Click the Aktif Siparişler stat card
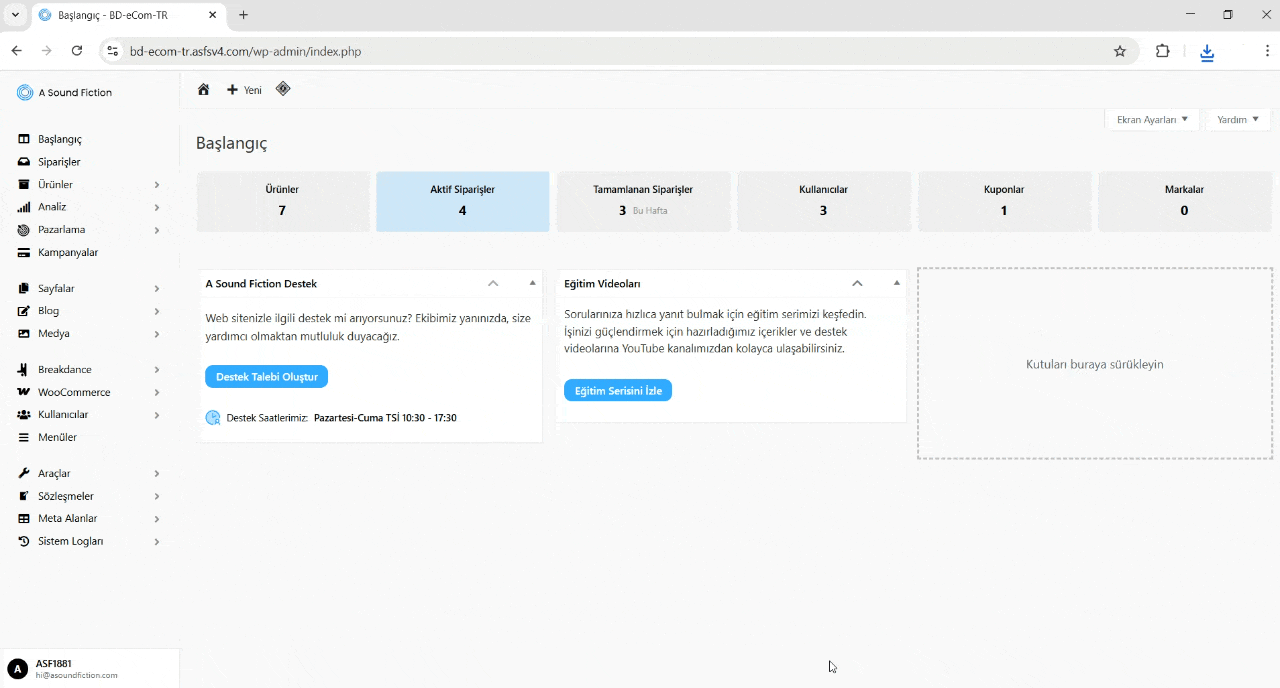This screenshot has height=688, width=1280. tap(462, 201)
